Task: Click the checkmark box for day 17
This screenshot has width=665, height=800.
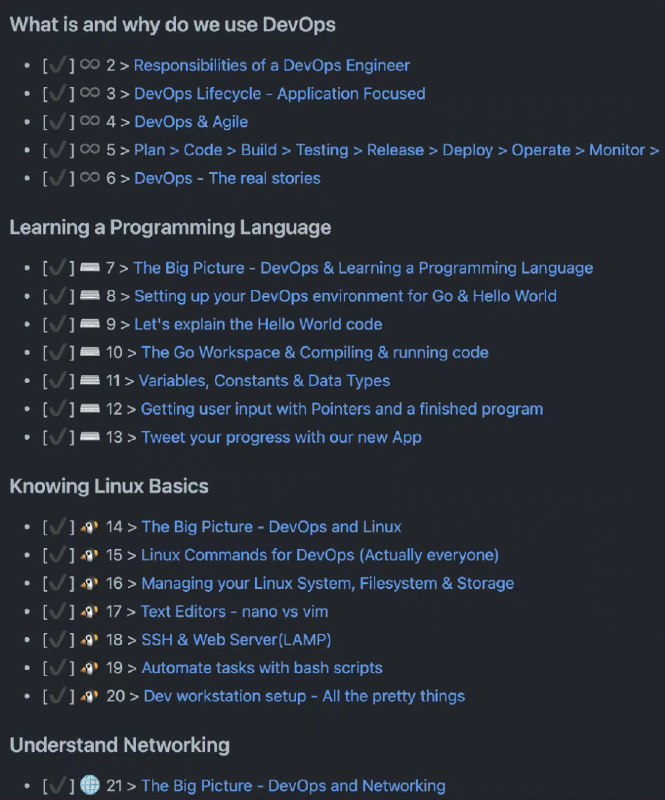Action: pos(58,612)
